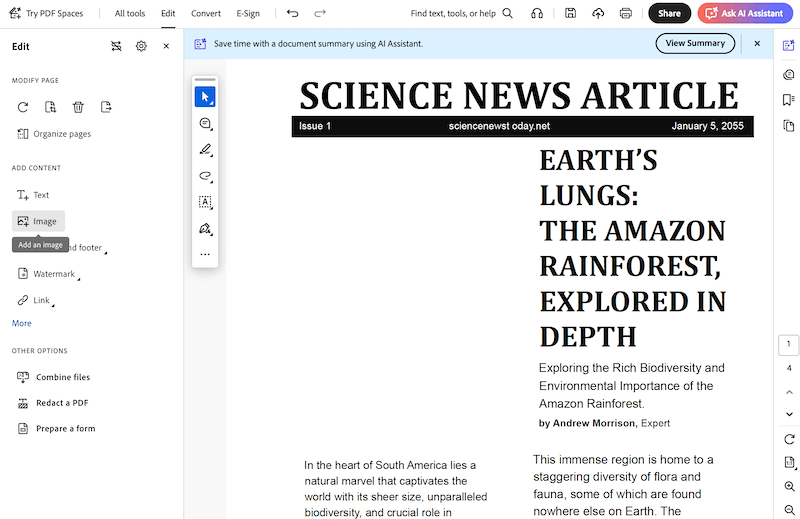The width and height of the screenshot is (800, 519).
Task: Open Combine files
Action: pyautogui.click(x=54, y=377)
